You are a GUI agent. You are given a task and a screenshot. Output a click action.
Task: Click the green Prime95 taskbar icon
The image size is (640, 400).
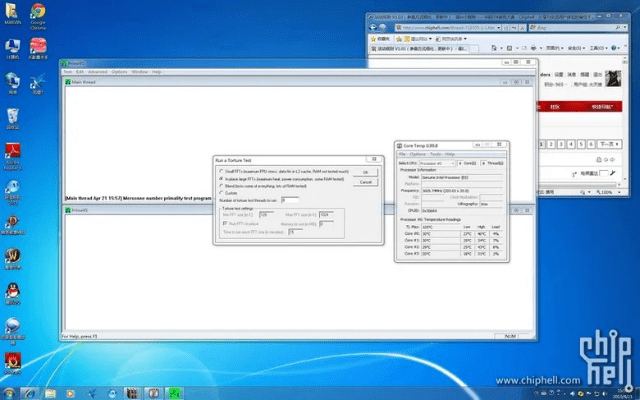176,391
